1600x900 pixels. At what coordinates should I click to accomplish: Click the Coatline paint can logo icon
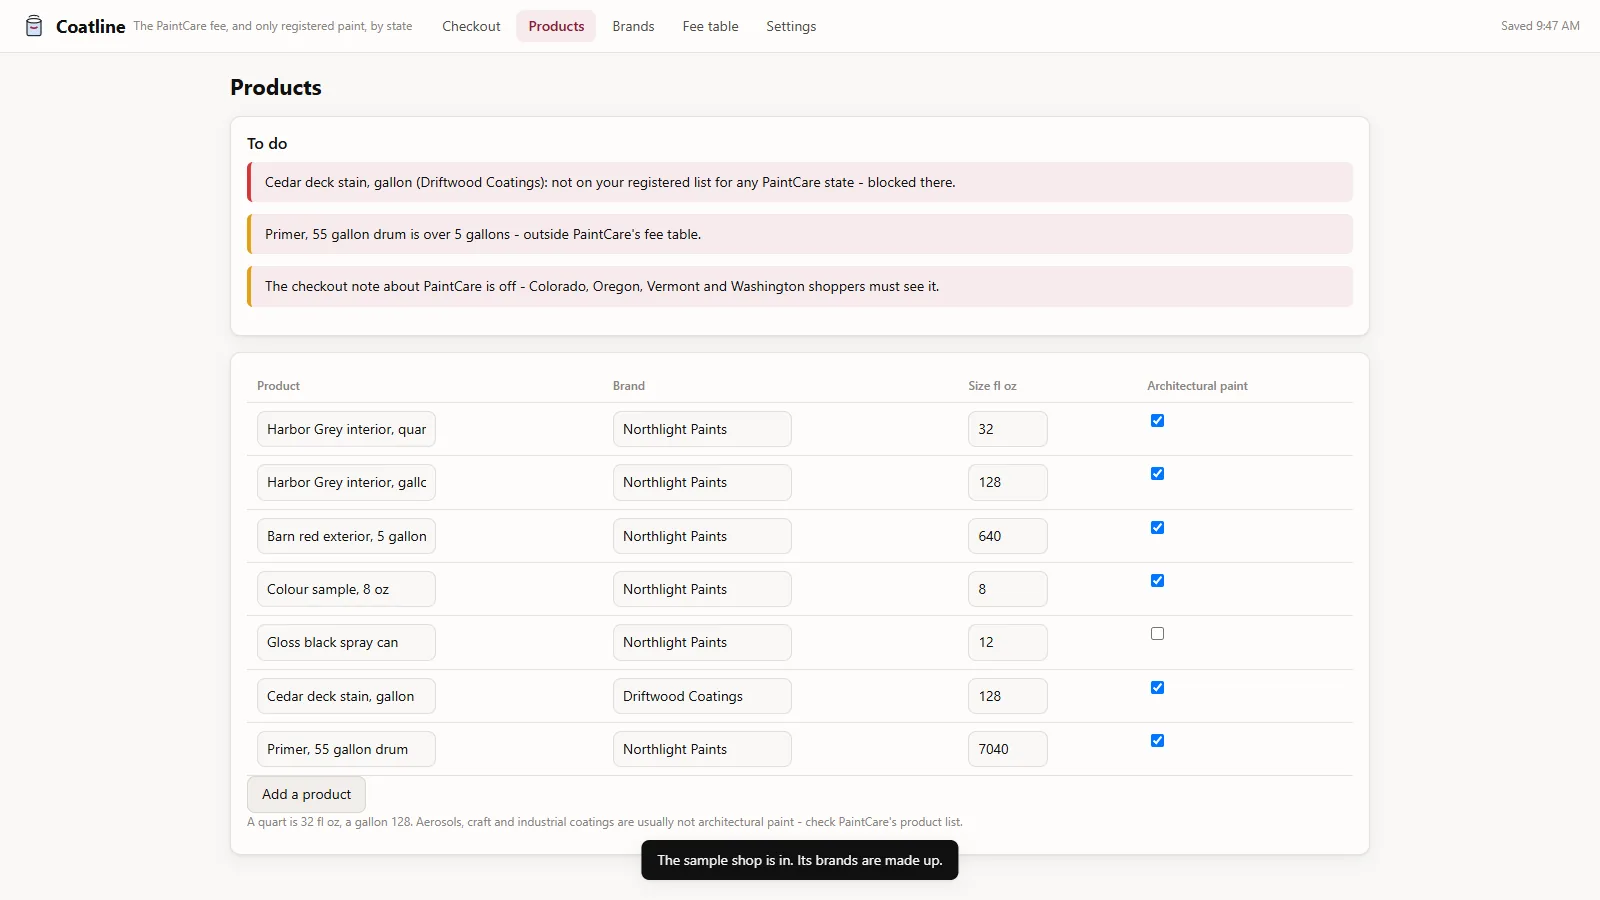pyautogui.click(x=34, y=26)
